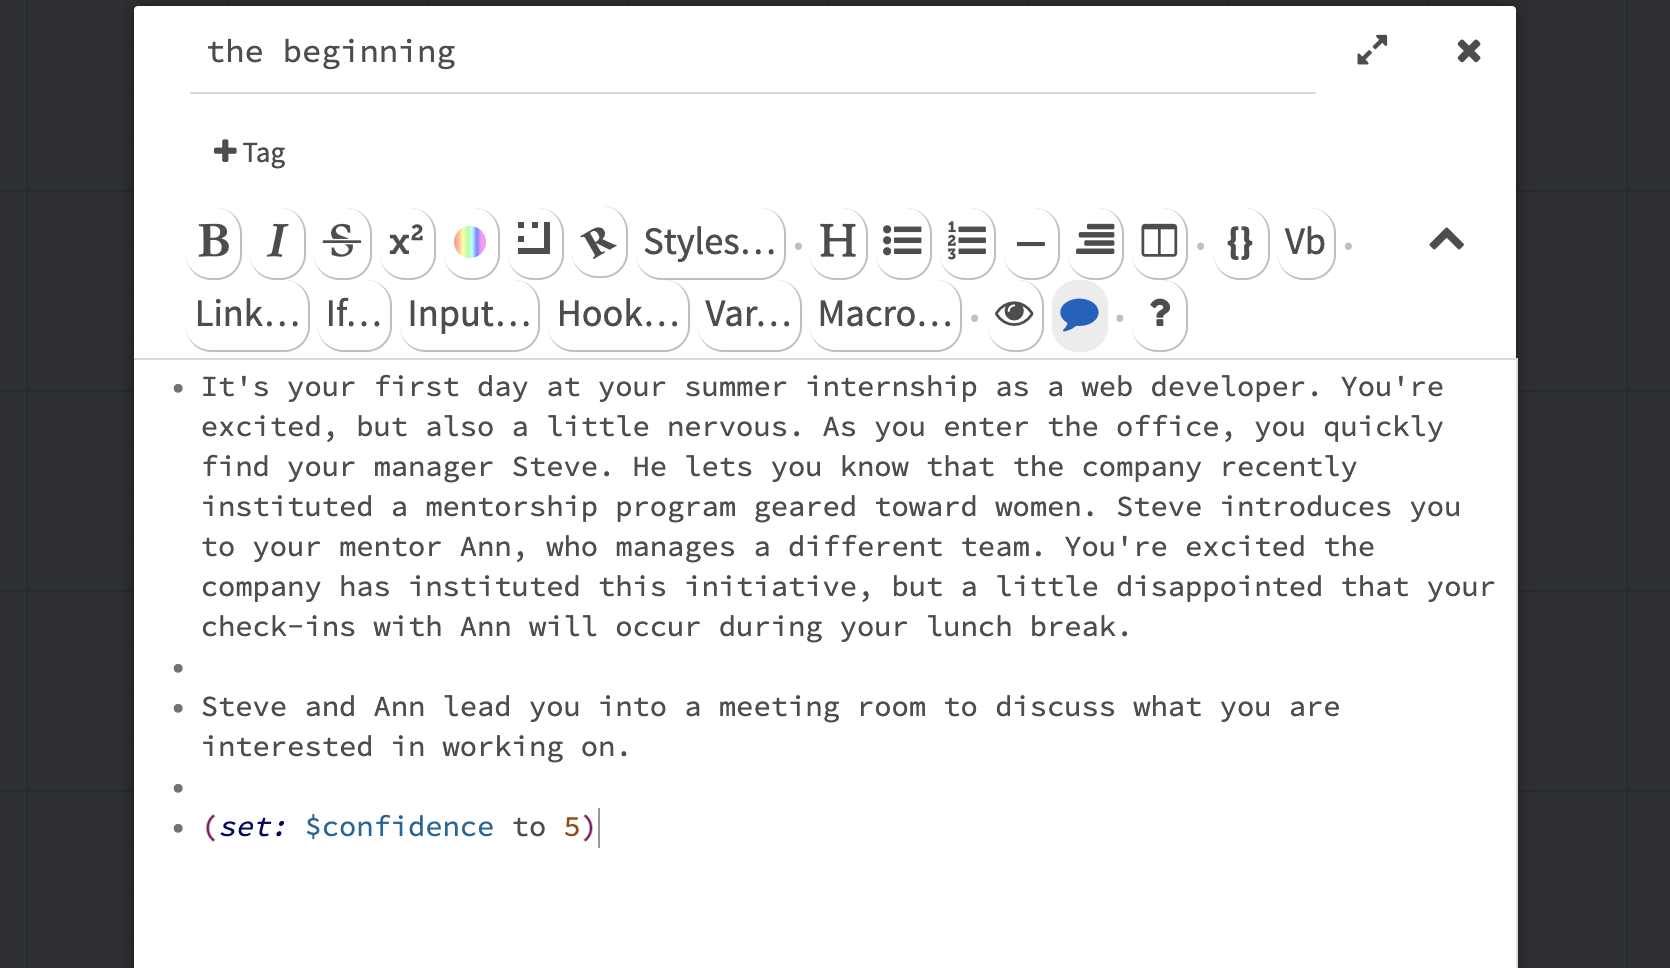This screenshot has width=1670, height=968.
Task: Toggle the expand passage editor arrows
Action: point(1372,50)
